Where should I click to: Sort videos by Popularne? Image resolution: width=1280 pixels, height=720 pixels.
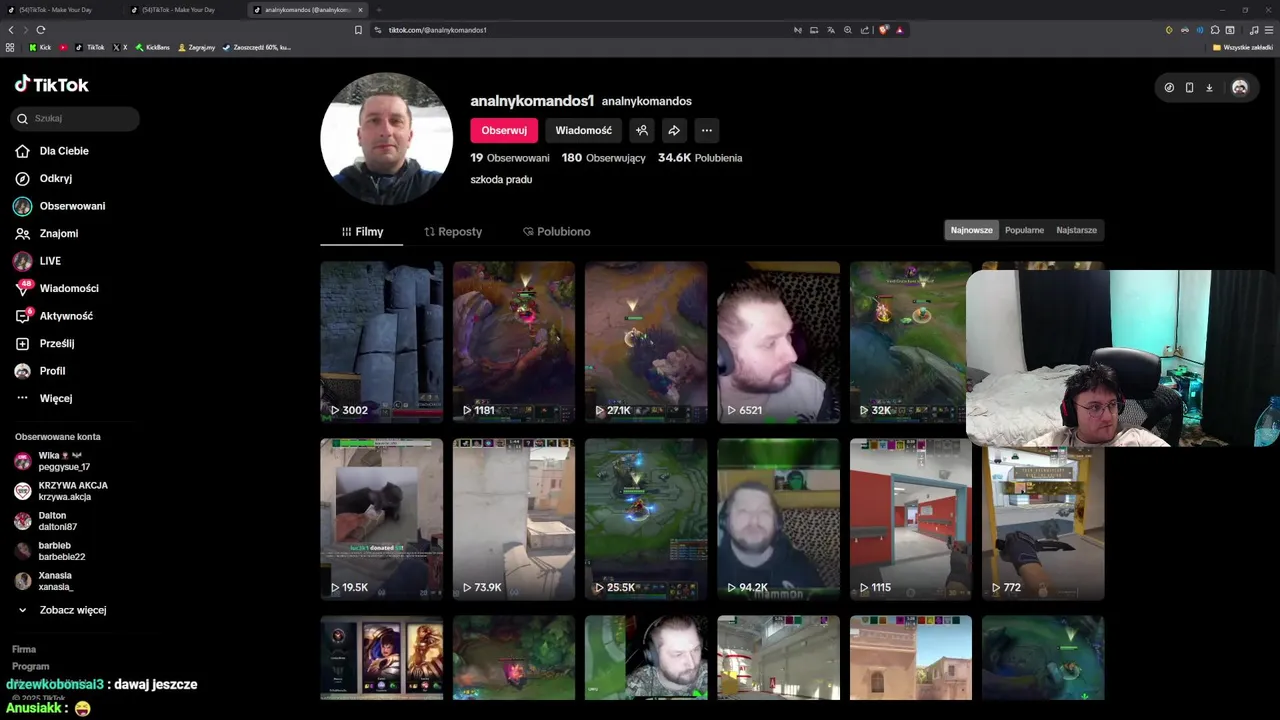coord(1024,230)
